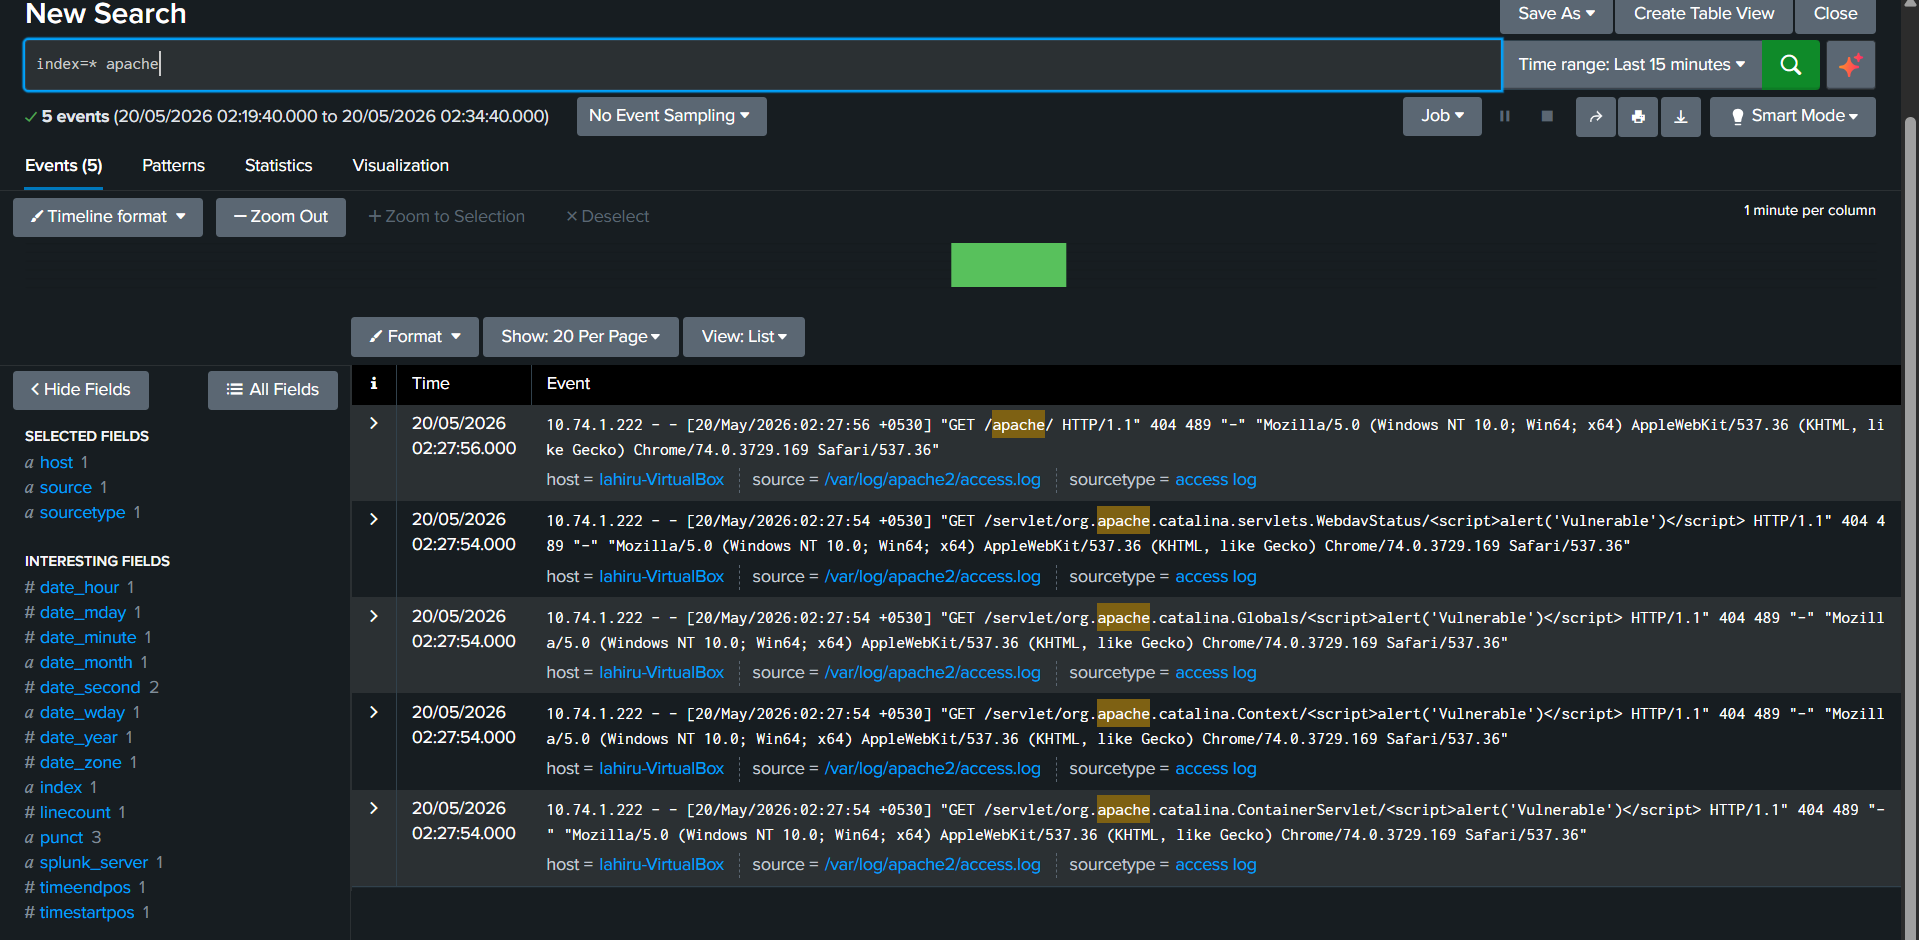Open the splunk_server field
The width and height of the screenshot is (1919, 940).
click(94, 863)
